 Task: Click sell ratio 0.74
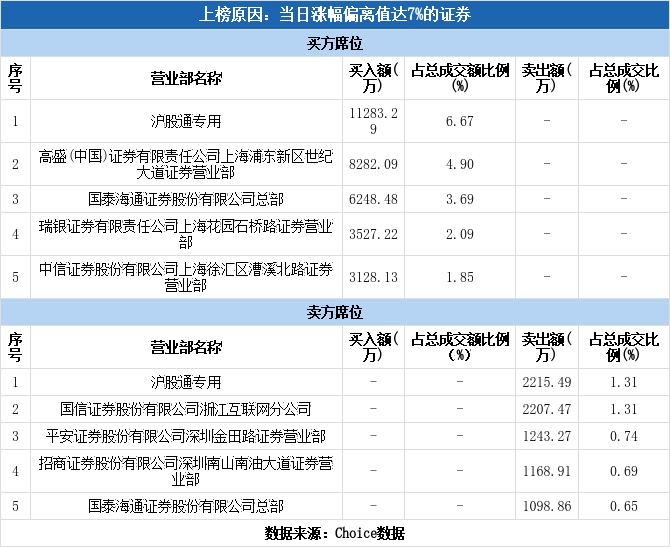click(x=624, y=436)
